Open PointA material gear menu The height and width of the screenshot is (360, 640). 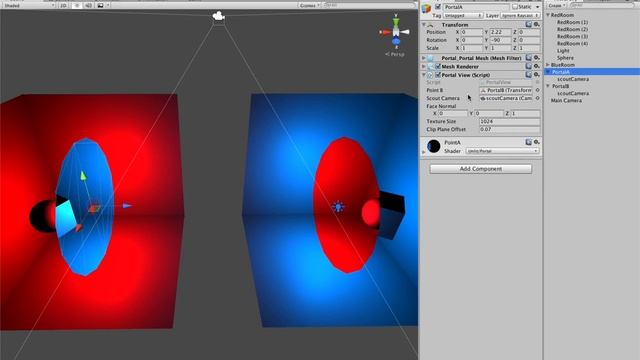click(x=537, y=142)
